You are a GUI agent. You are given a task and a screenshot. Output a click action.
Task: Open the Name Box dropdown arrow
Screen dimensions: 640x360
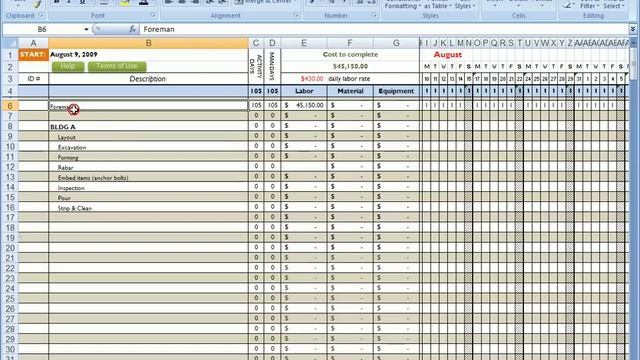86,29
